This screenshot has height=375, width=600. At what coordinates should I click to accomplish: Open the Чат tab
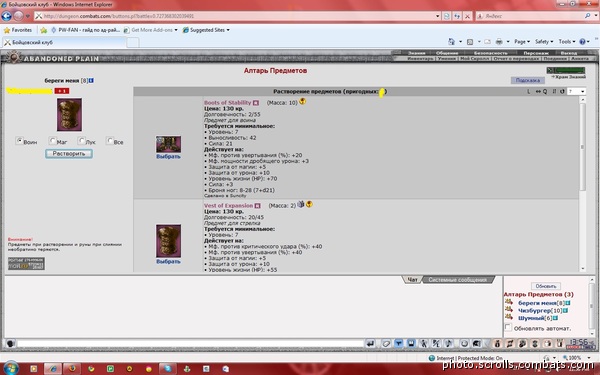pos(412,280)
